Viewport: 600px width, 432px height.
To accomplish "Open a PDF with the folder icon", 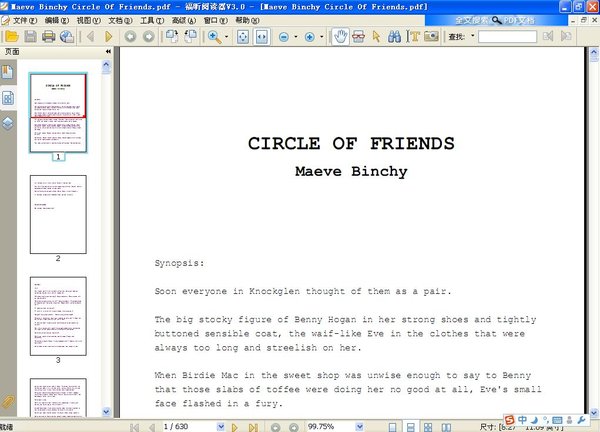I will click(12, 36).
